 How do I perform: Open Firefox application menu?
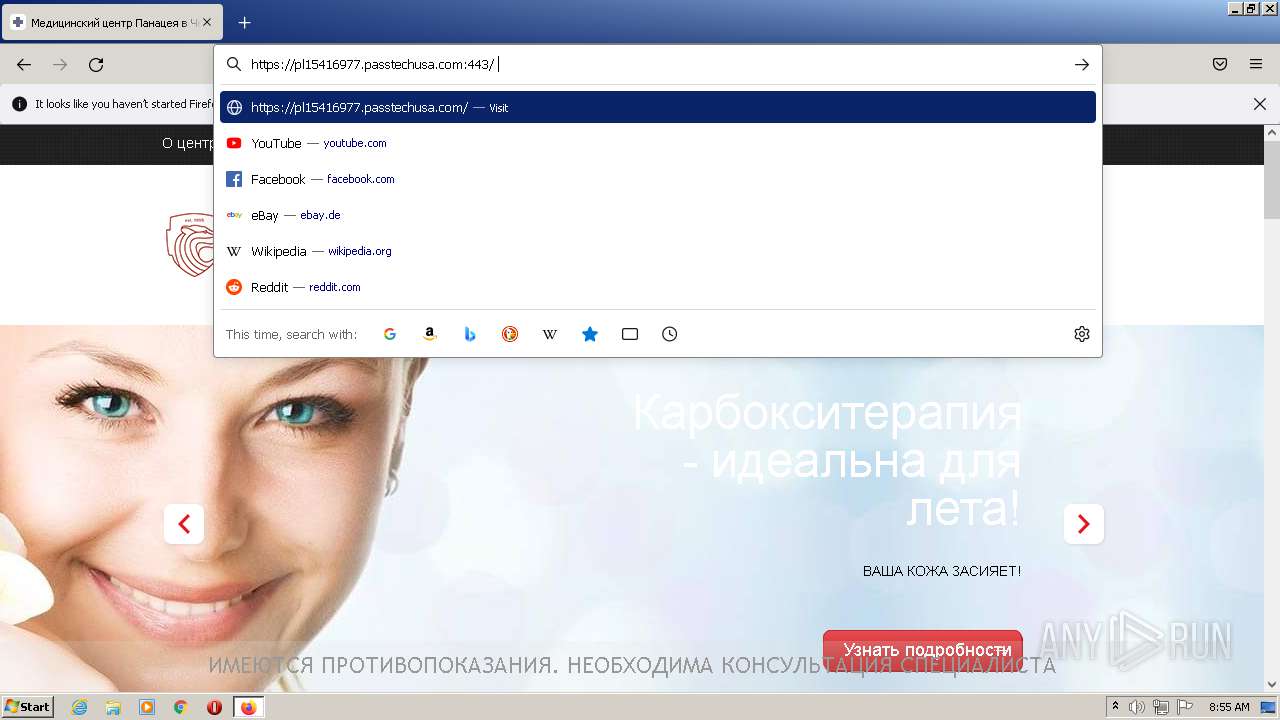(x=1256, y=64)
